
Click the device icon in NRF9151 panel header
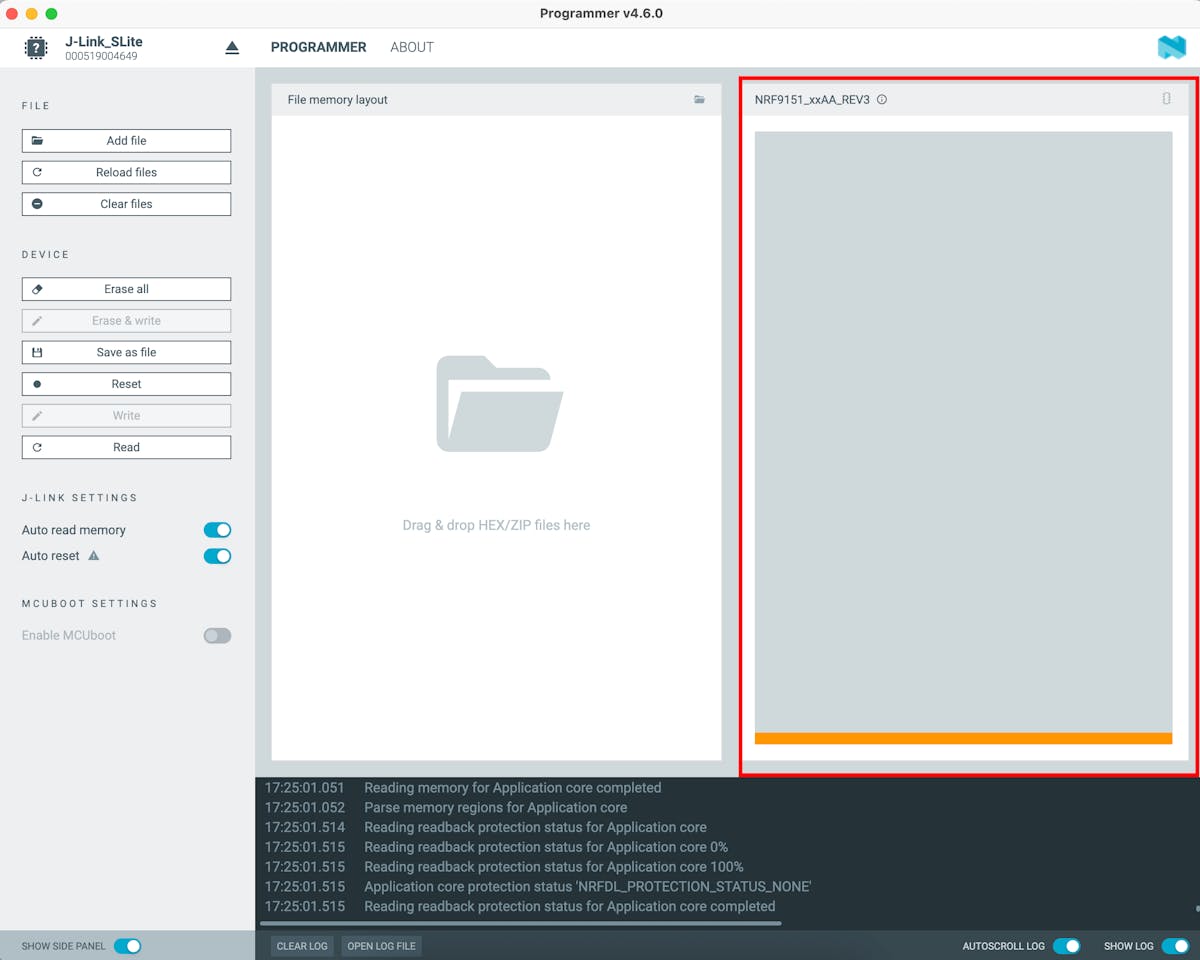[x=1166, y=99]
